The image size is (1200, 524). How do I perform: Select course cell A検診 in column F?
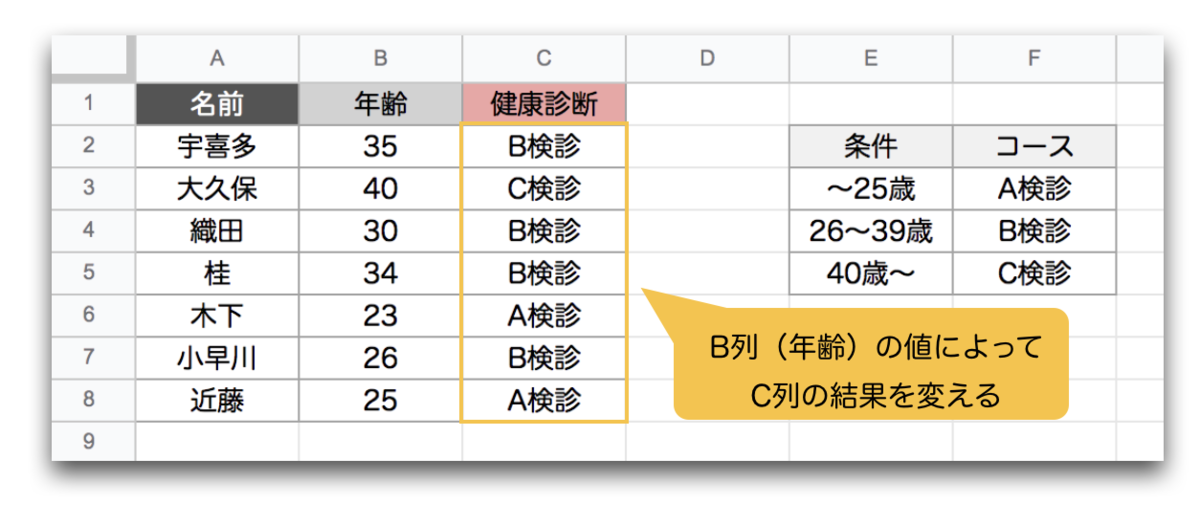[1034, 188]
